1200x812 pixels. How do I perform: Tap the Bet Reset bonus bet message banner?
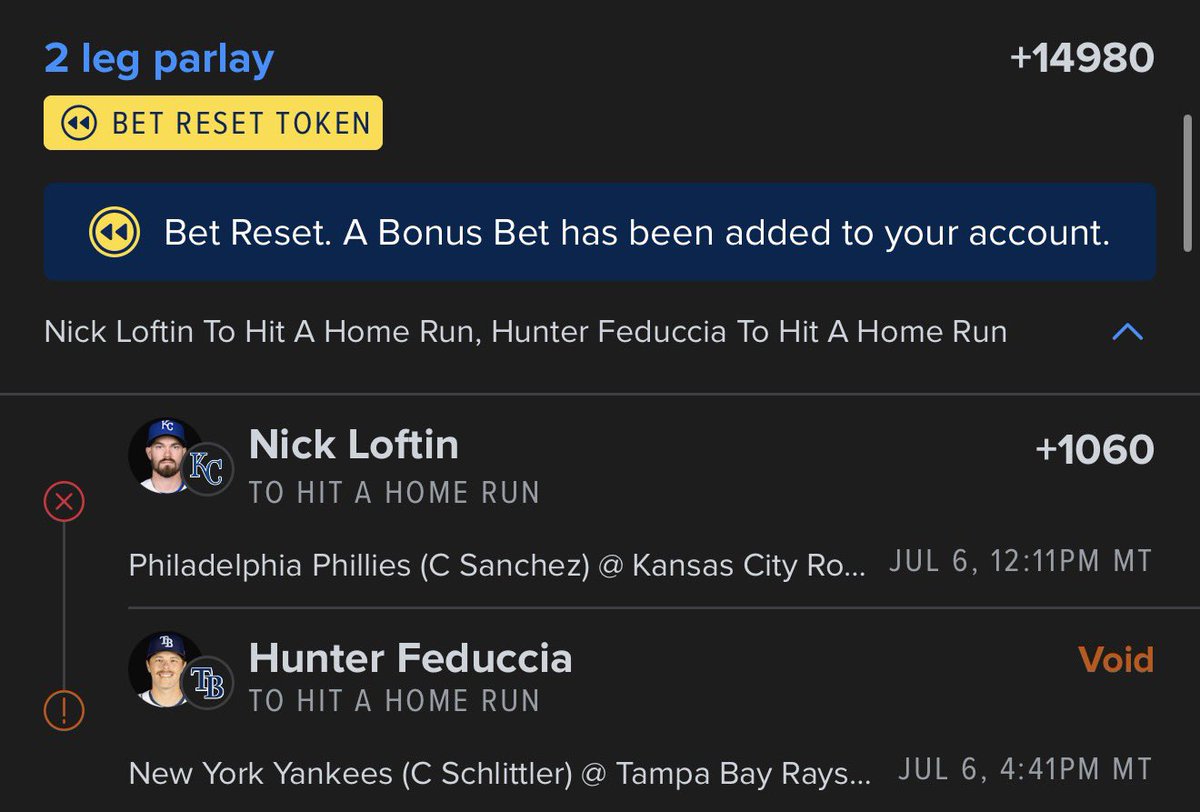(600, 232)
